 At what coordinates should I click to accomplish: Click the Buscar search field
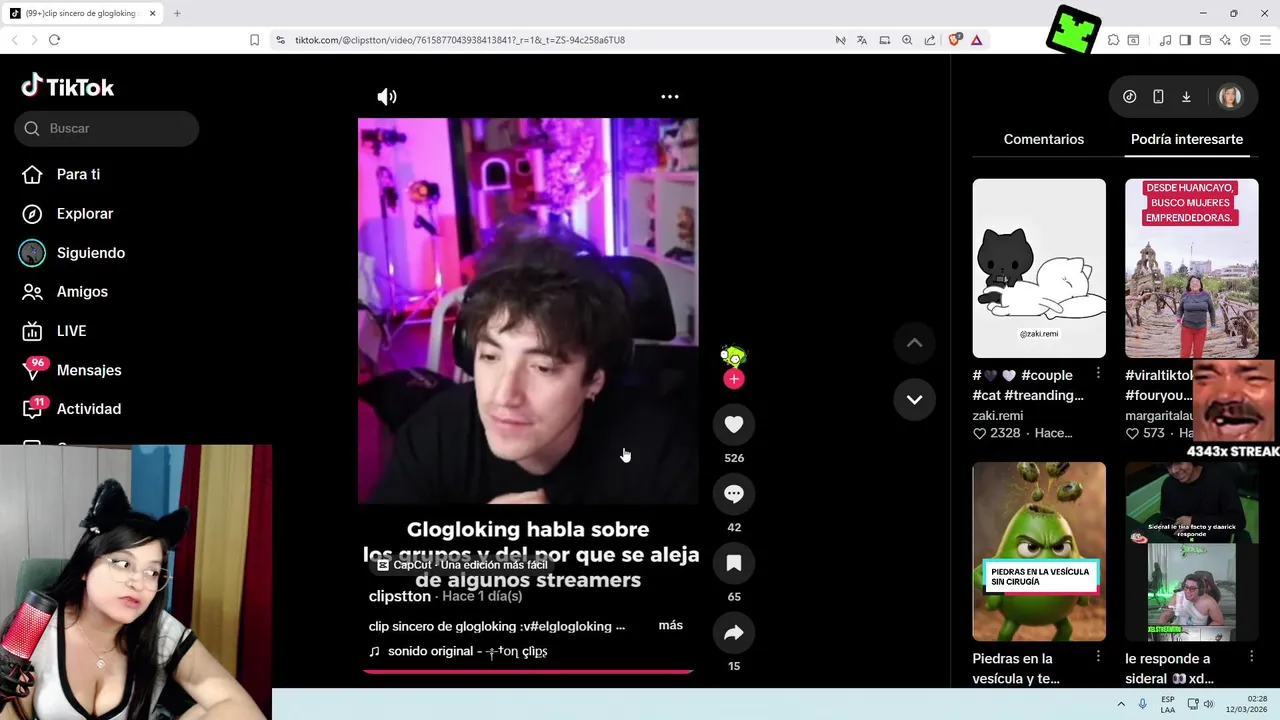(x=107, y=128)
